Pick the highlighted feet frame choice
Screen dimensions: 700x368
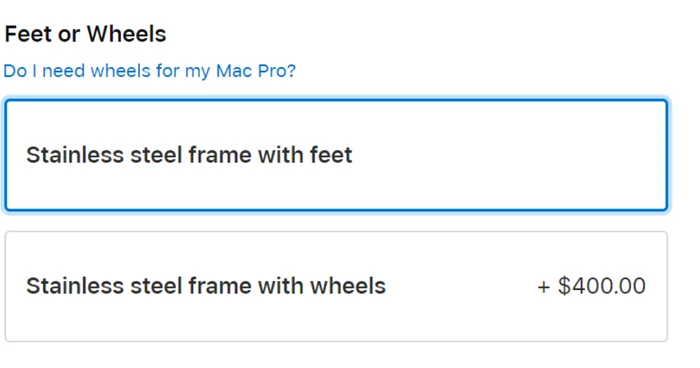coord(336,155)
